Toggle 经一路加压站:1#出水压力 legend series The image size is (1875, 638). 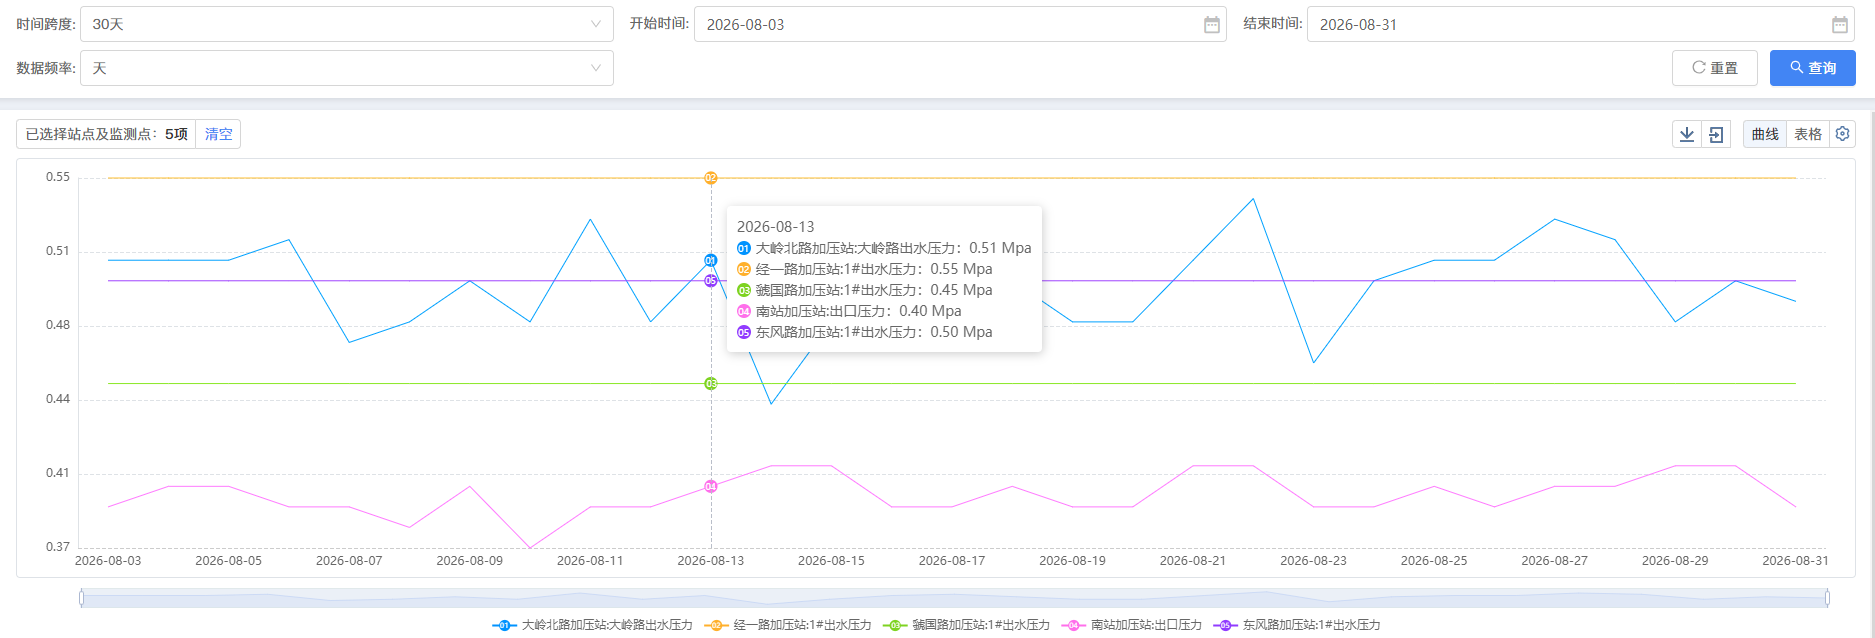(x=788, y=625)
